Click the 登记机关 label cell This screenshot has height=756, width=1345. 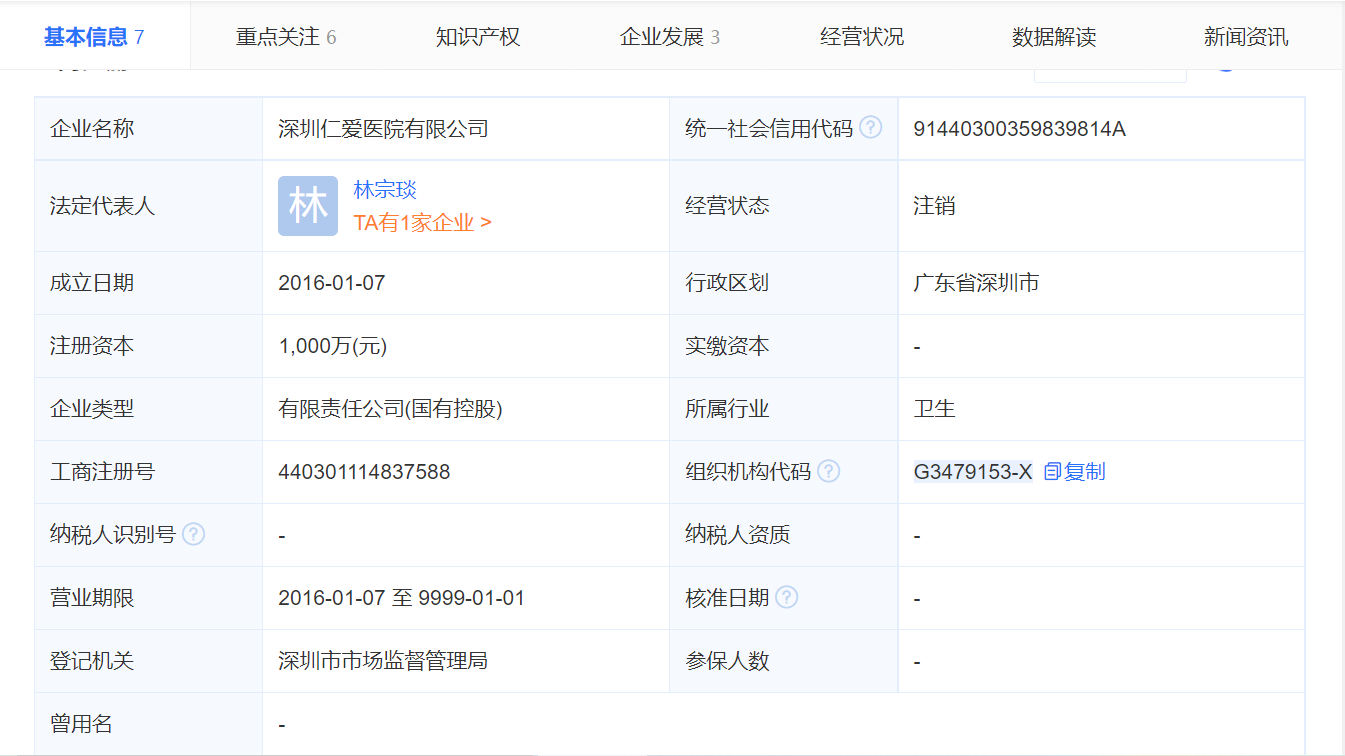[x=149, y=660]
